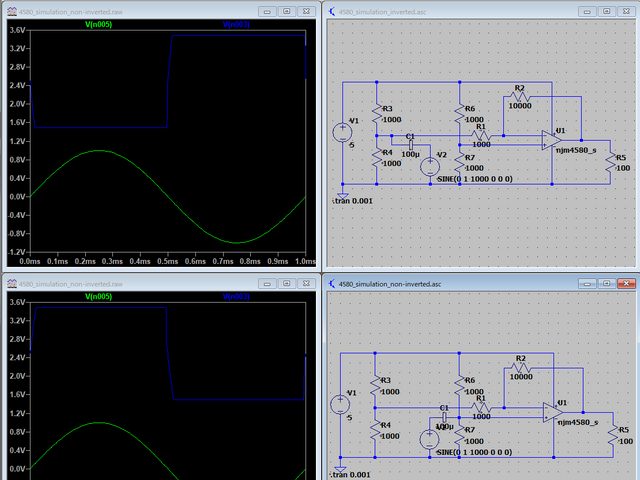This screenshot has height=480, width=640.
Task: Click the R7 resistor symbol in inverted schematic
Action: [x=460, y=162]
